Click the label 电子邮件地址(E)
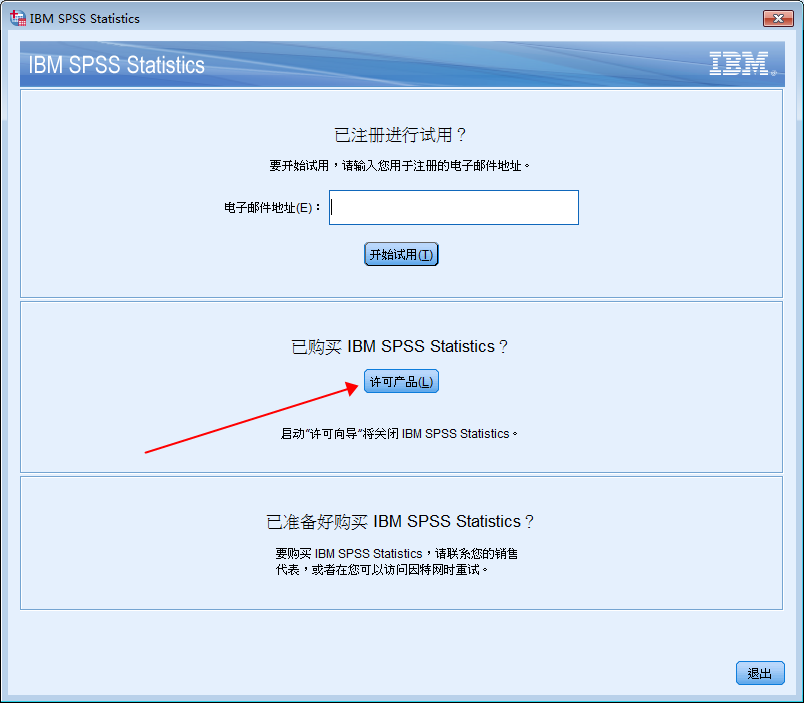 [x=272, y=208]
